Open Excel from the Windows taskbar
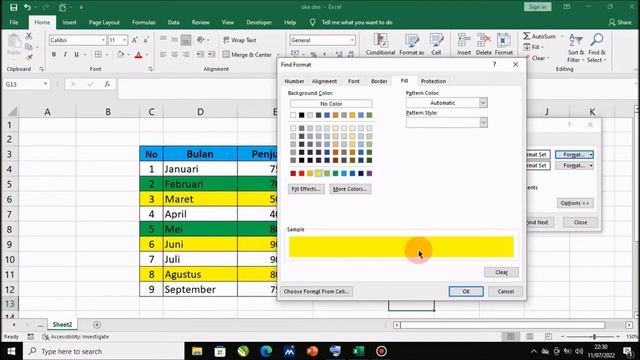Viewport: 640px width, 360px height. [x=358, y=351]
